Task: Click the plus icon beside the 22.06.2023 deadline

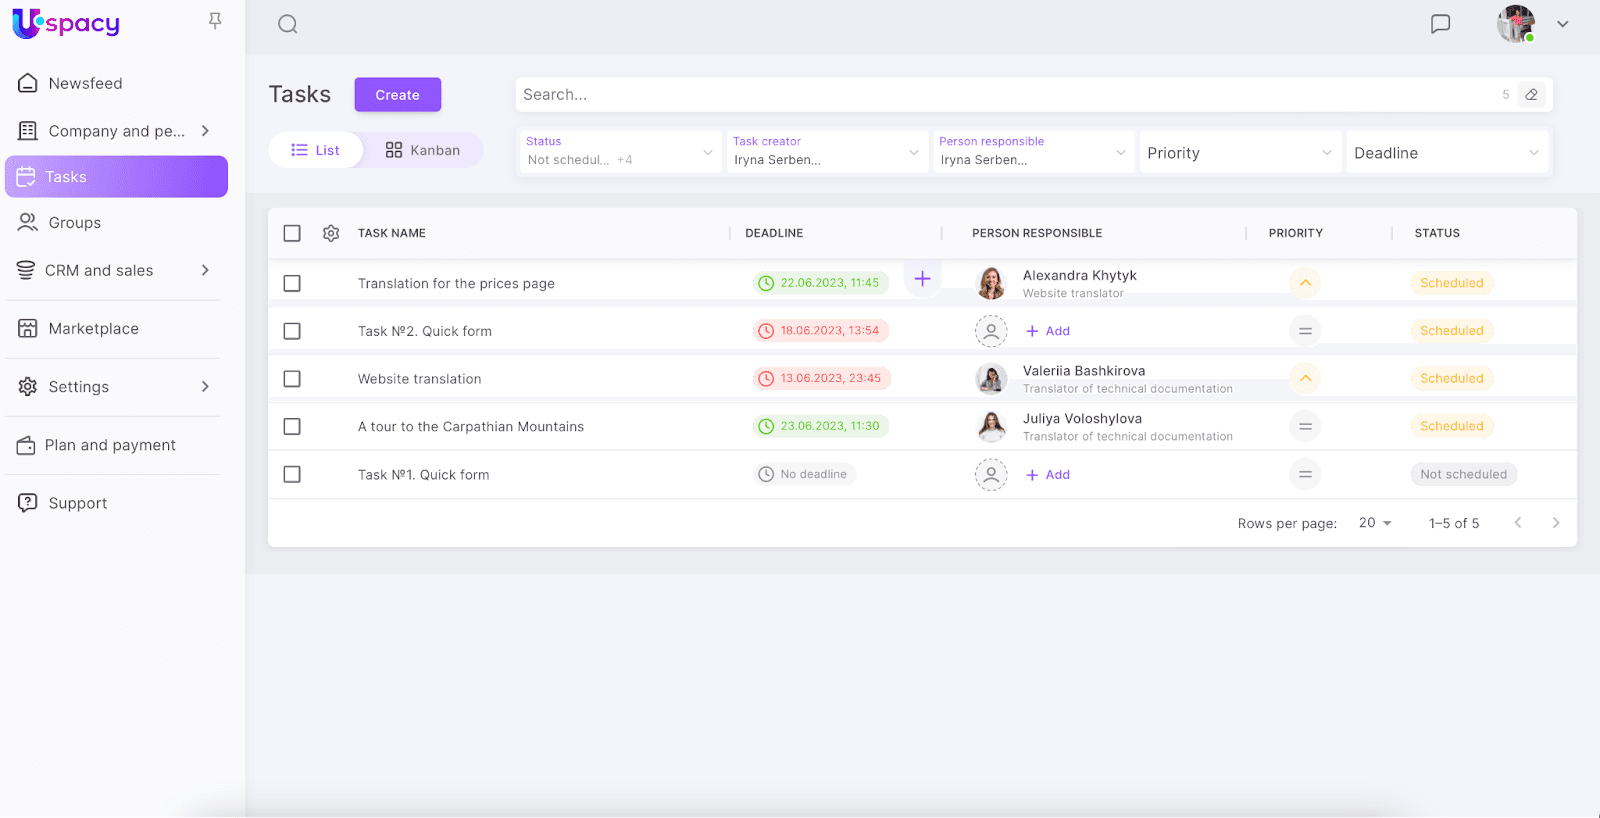Action: tap(922, 279)
